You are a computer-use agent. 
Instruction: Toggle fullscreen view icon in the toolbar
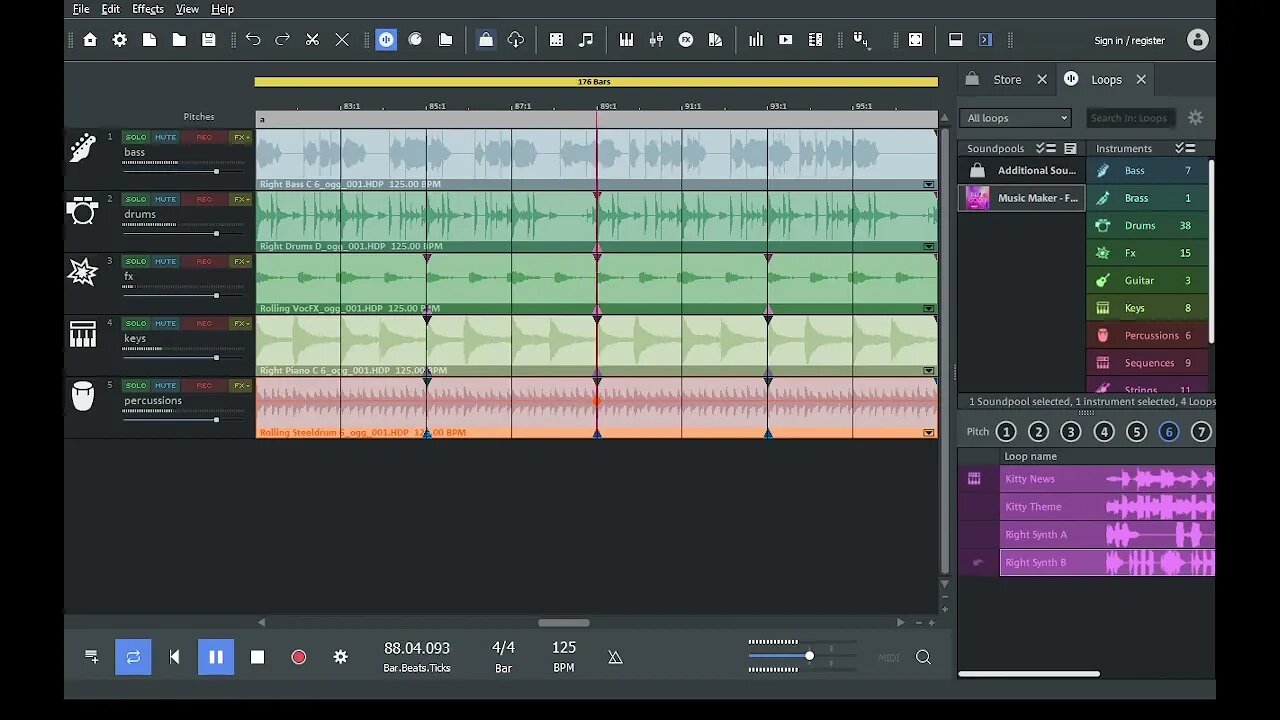pyautogui.click(x=915, y=40)
